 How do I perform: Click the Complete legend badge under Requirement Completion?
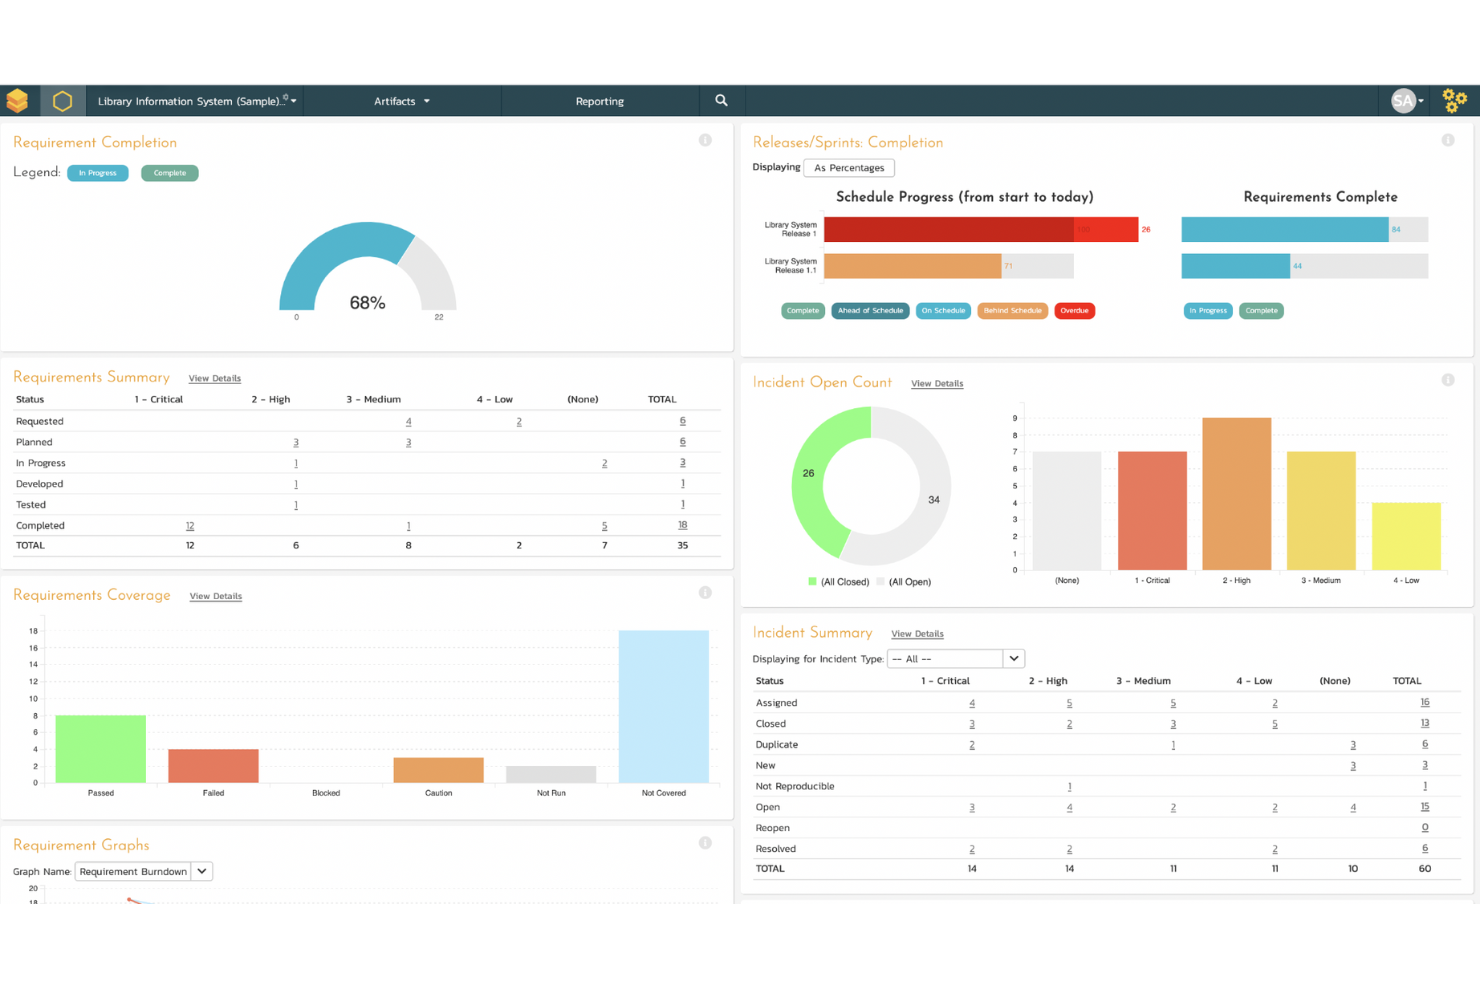170,173
